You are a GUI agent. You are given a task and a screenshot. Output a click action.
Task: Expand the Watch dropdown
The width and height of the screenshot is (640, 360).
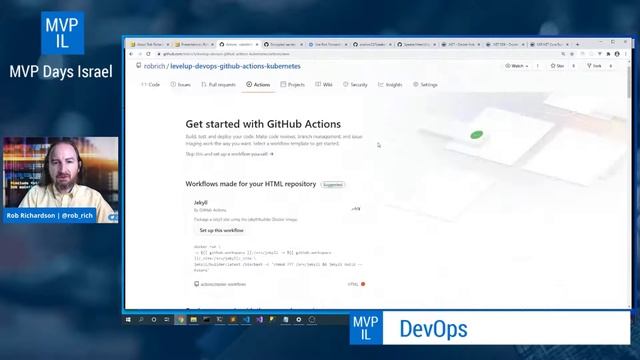(x=516, y=66)
